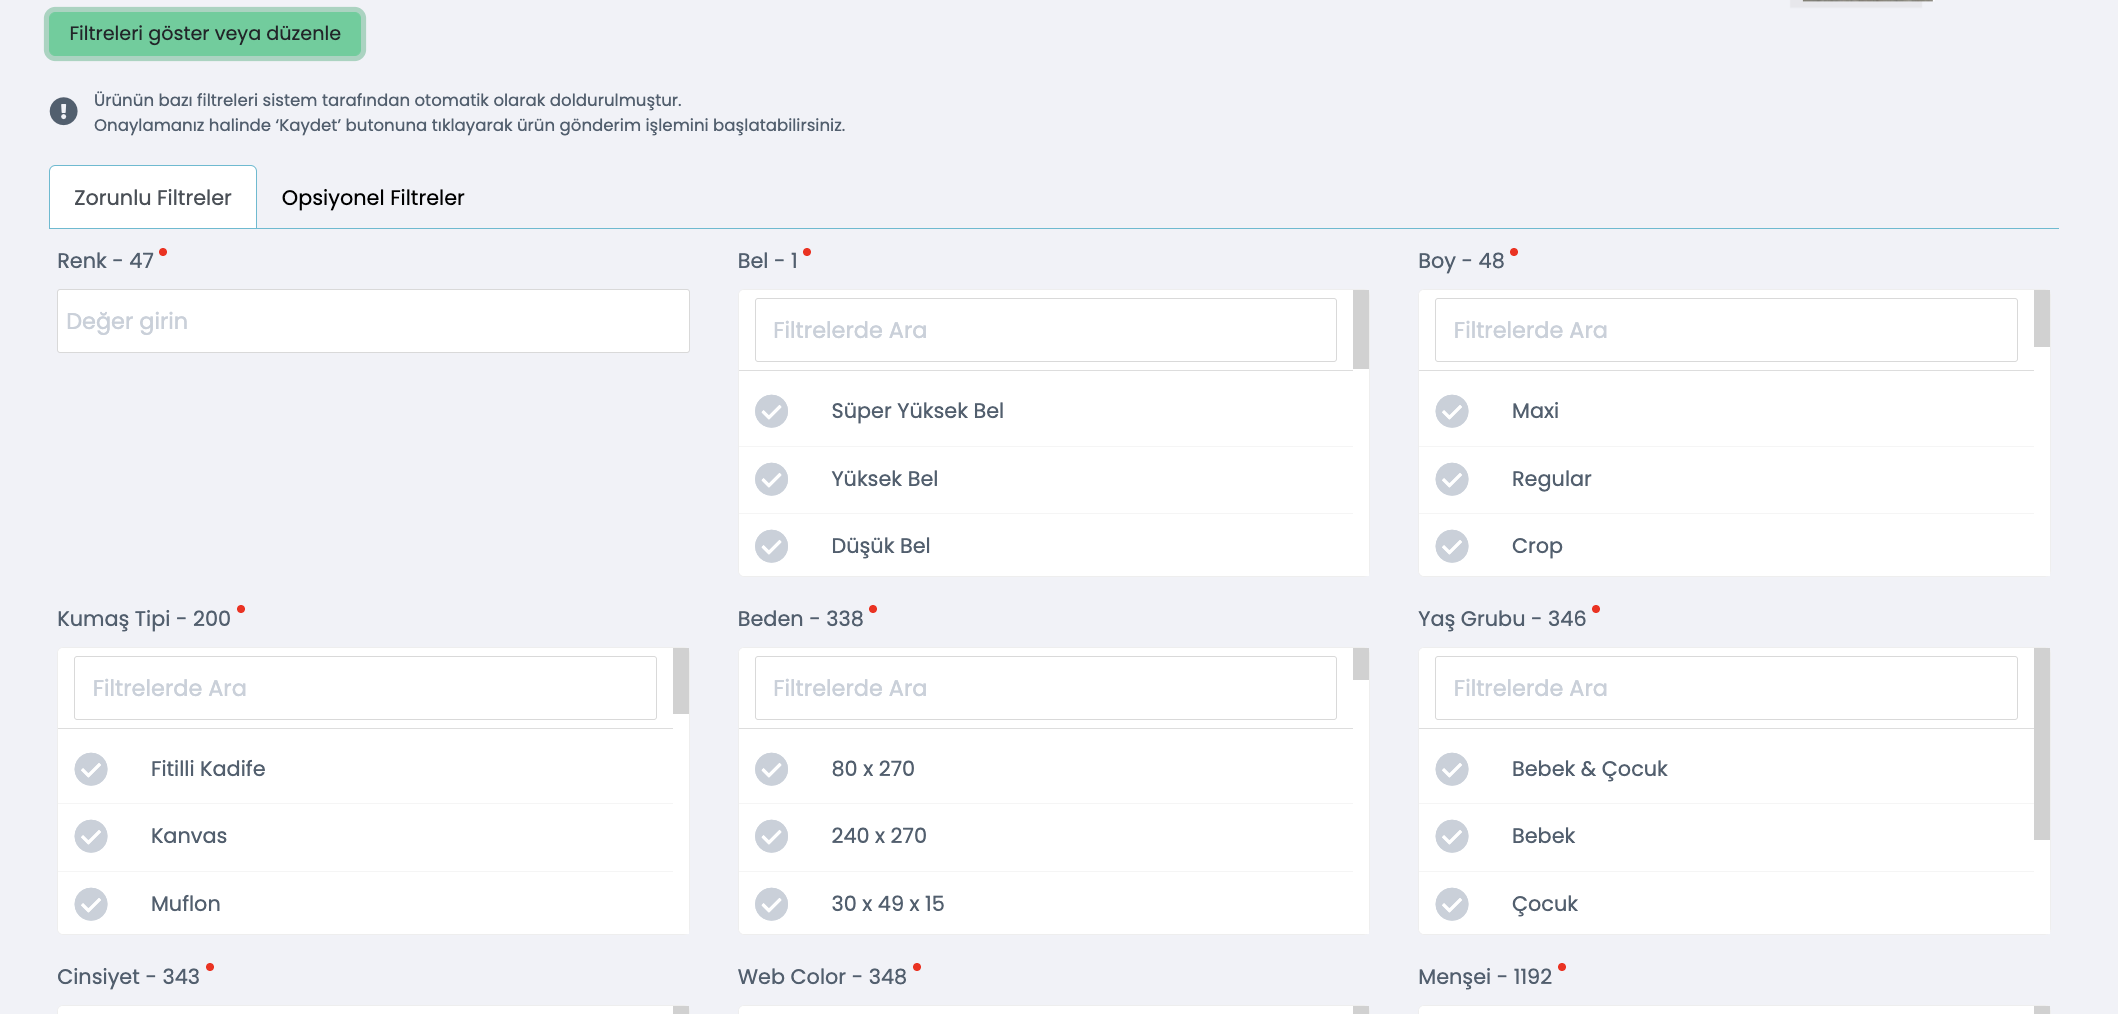Click the Bel filter search box
Image resolution: width=2118 pixels, height=1014 pixels.
point(1045,330)
